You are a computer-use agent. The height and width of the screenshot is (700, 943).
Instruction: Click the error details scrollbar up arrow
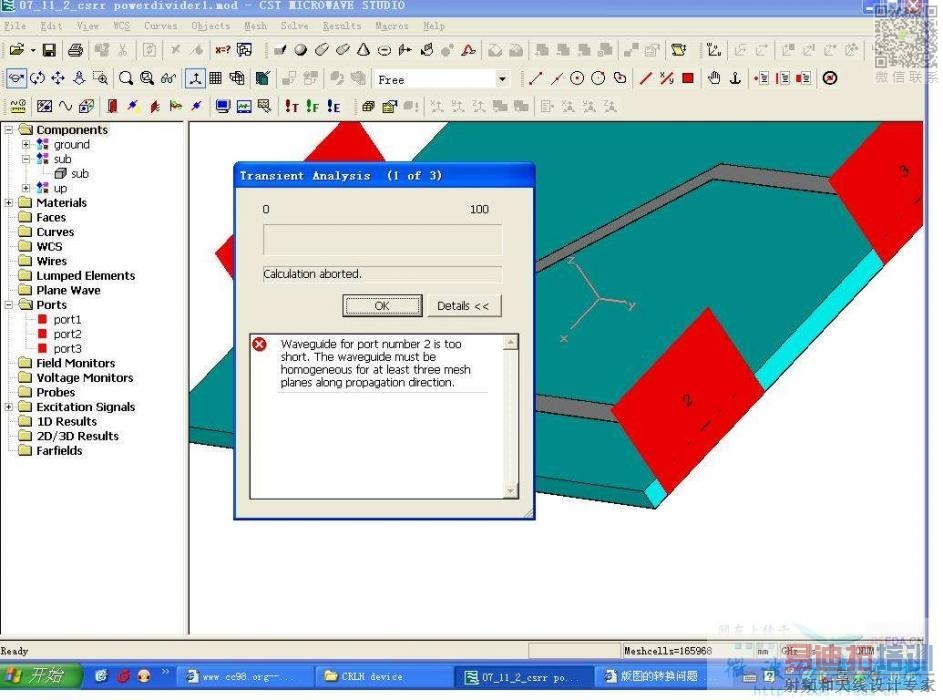[x=511, y=342]
